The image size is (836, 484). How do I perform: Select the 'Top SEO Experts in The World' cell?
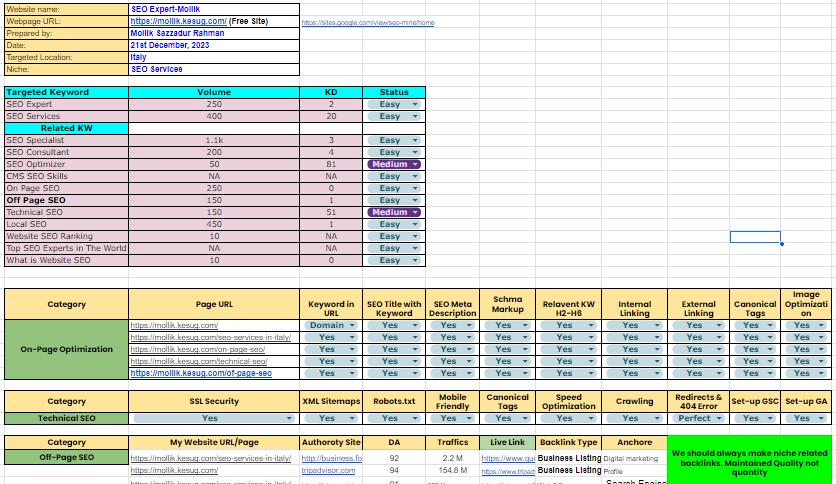[x=67, y=248]
